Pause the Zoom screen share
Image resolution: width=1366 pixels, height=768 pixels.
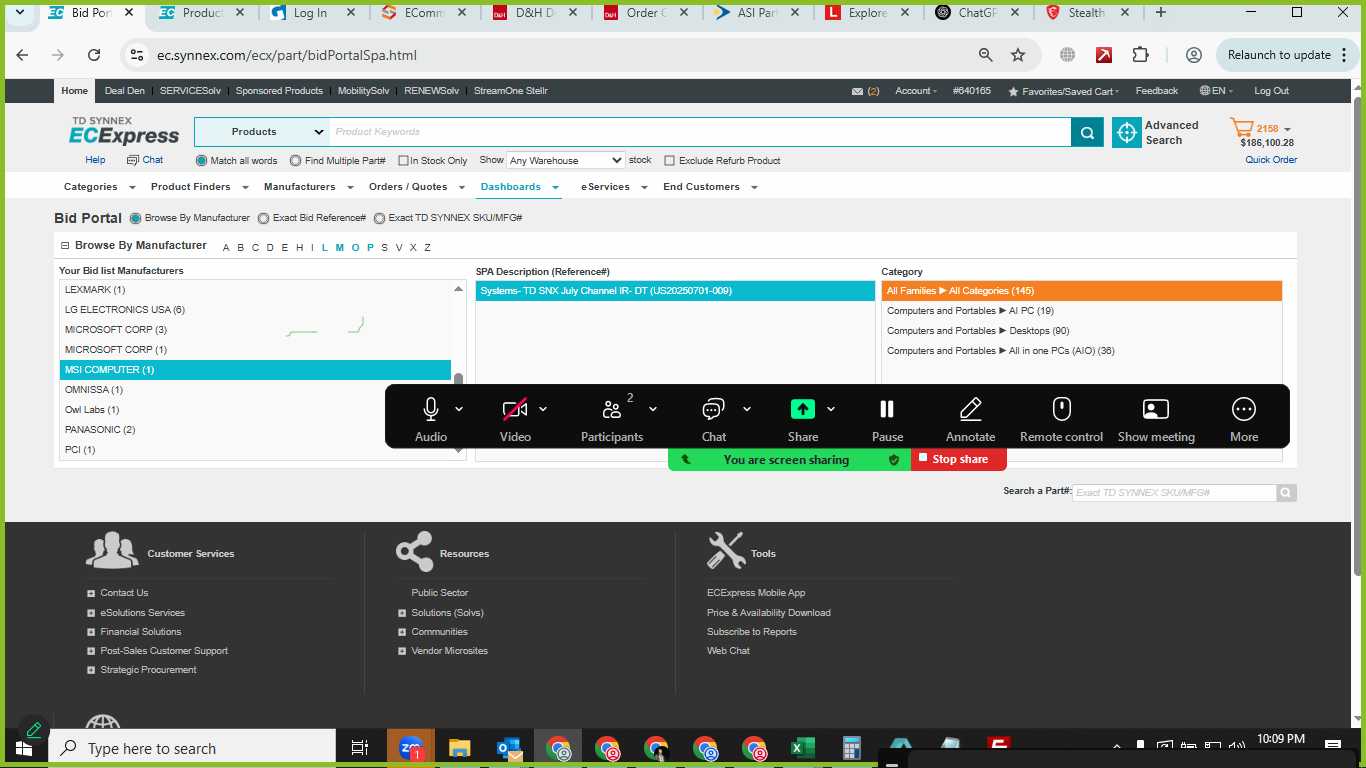pos(887,419)
